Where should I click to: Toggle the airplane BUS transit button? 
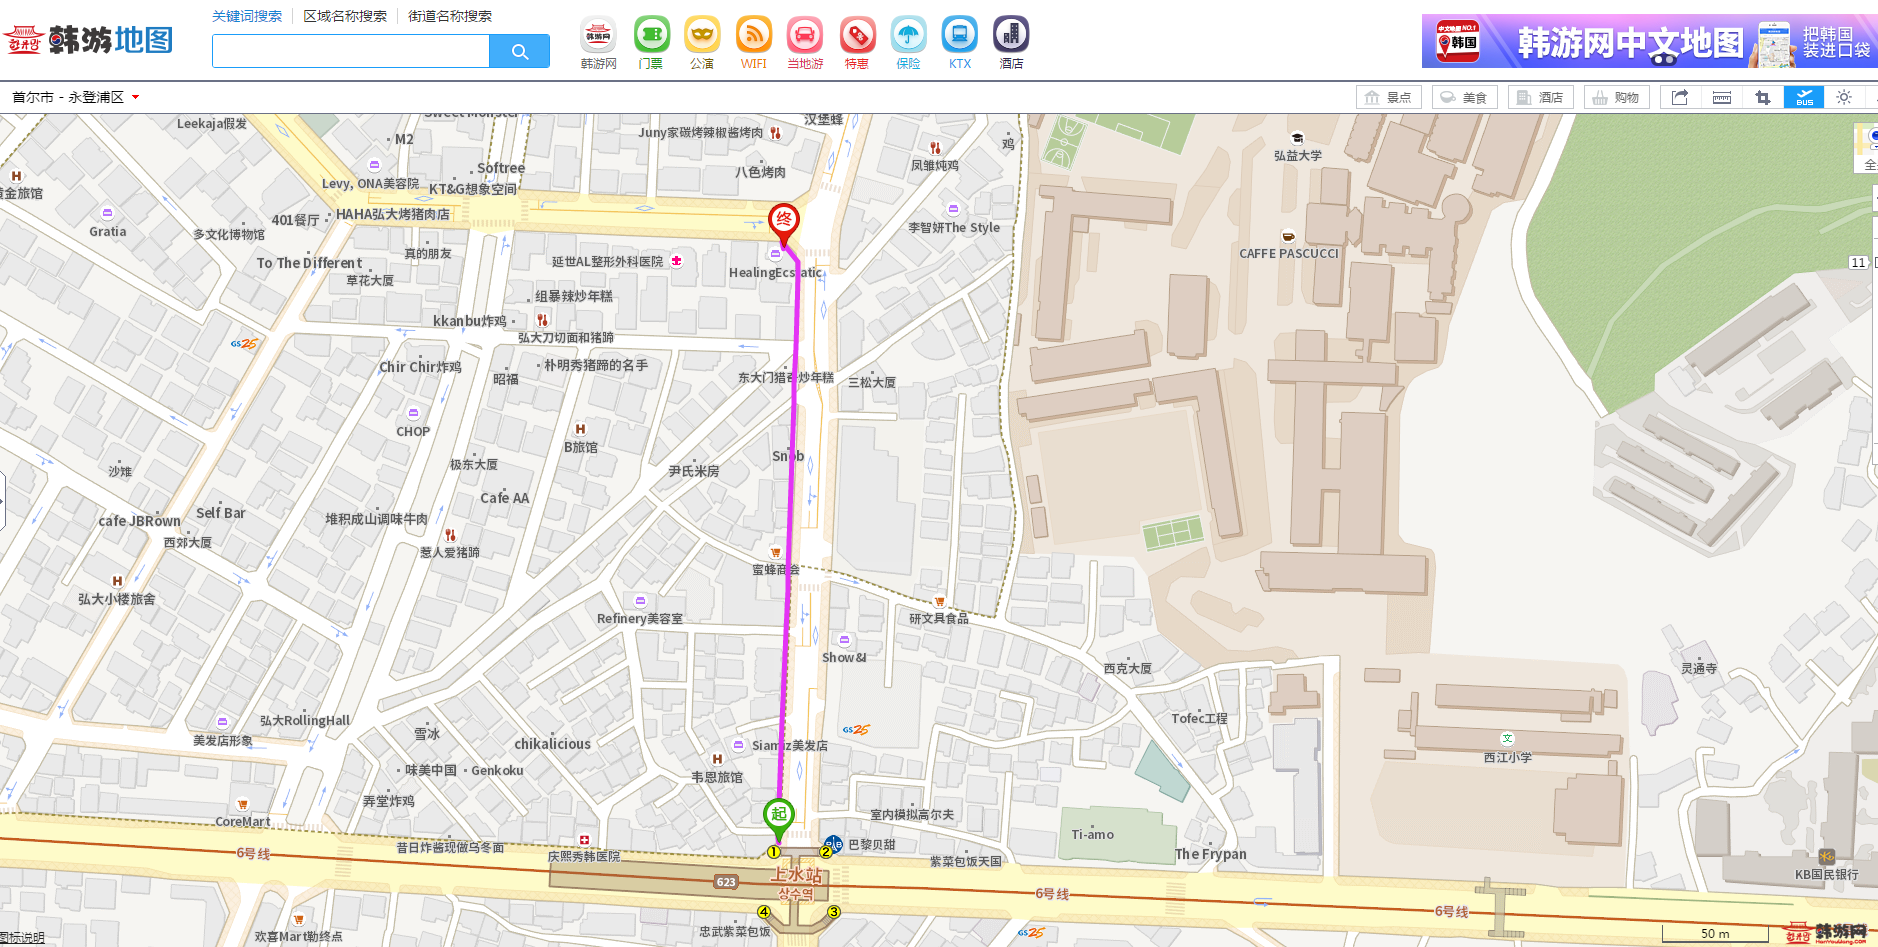(1804, 97)
